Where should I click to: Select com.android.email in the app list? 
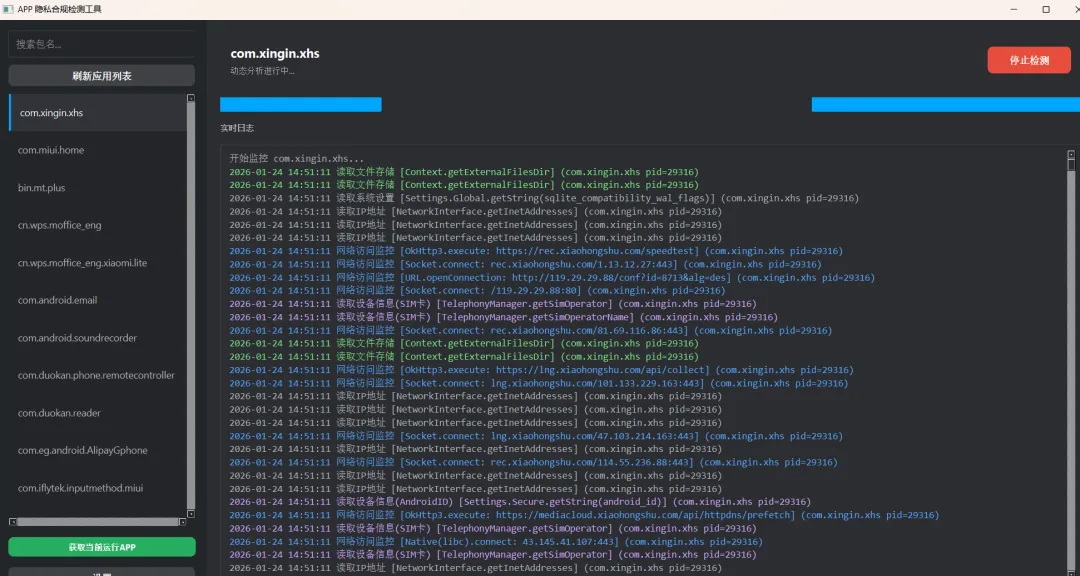97,300
